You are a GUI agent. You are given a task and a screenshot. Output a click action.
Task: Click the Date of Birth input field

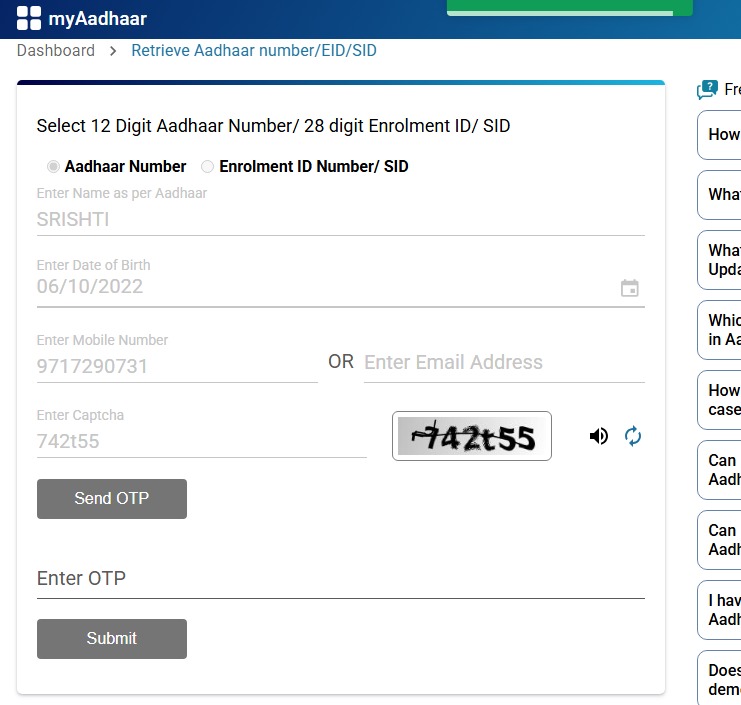pos(320,287)
